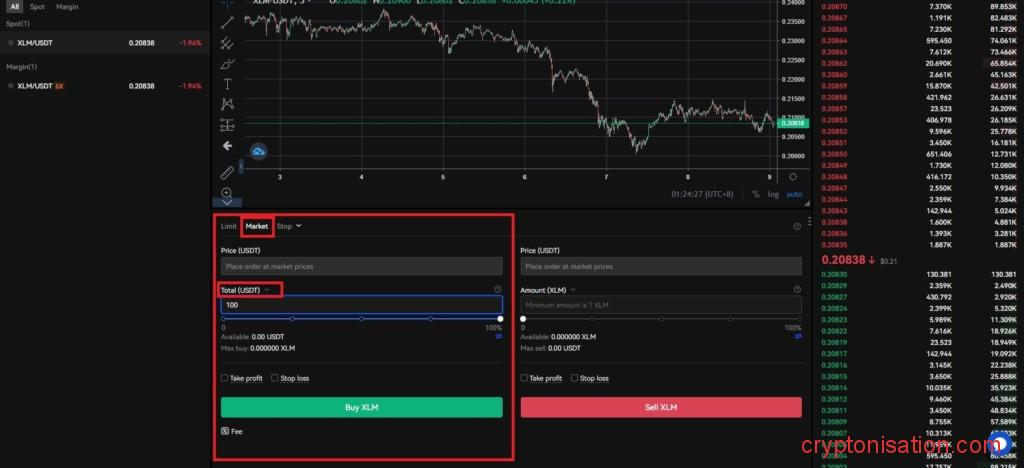Open the Fee link
This screenshot has width=1024, height=468.
tap(236, 431)
